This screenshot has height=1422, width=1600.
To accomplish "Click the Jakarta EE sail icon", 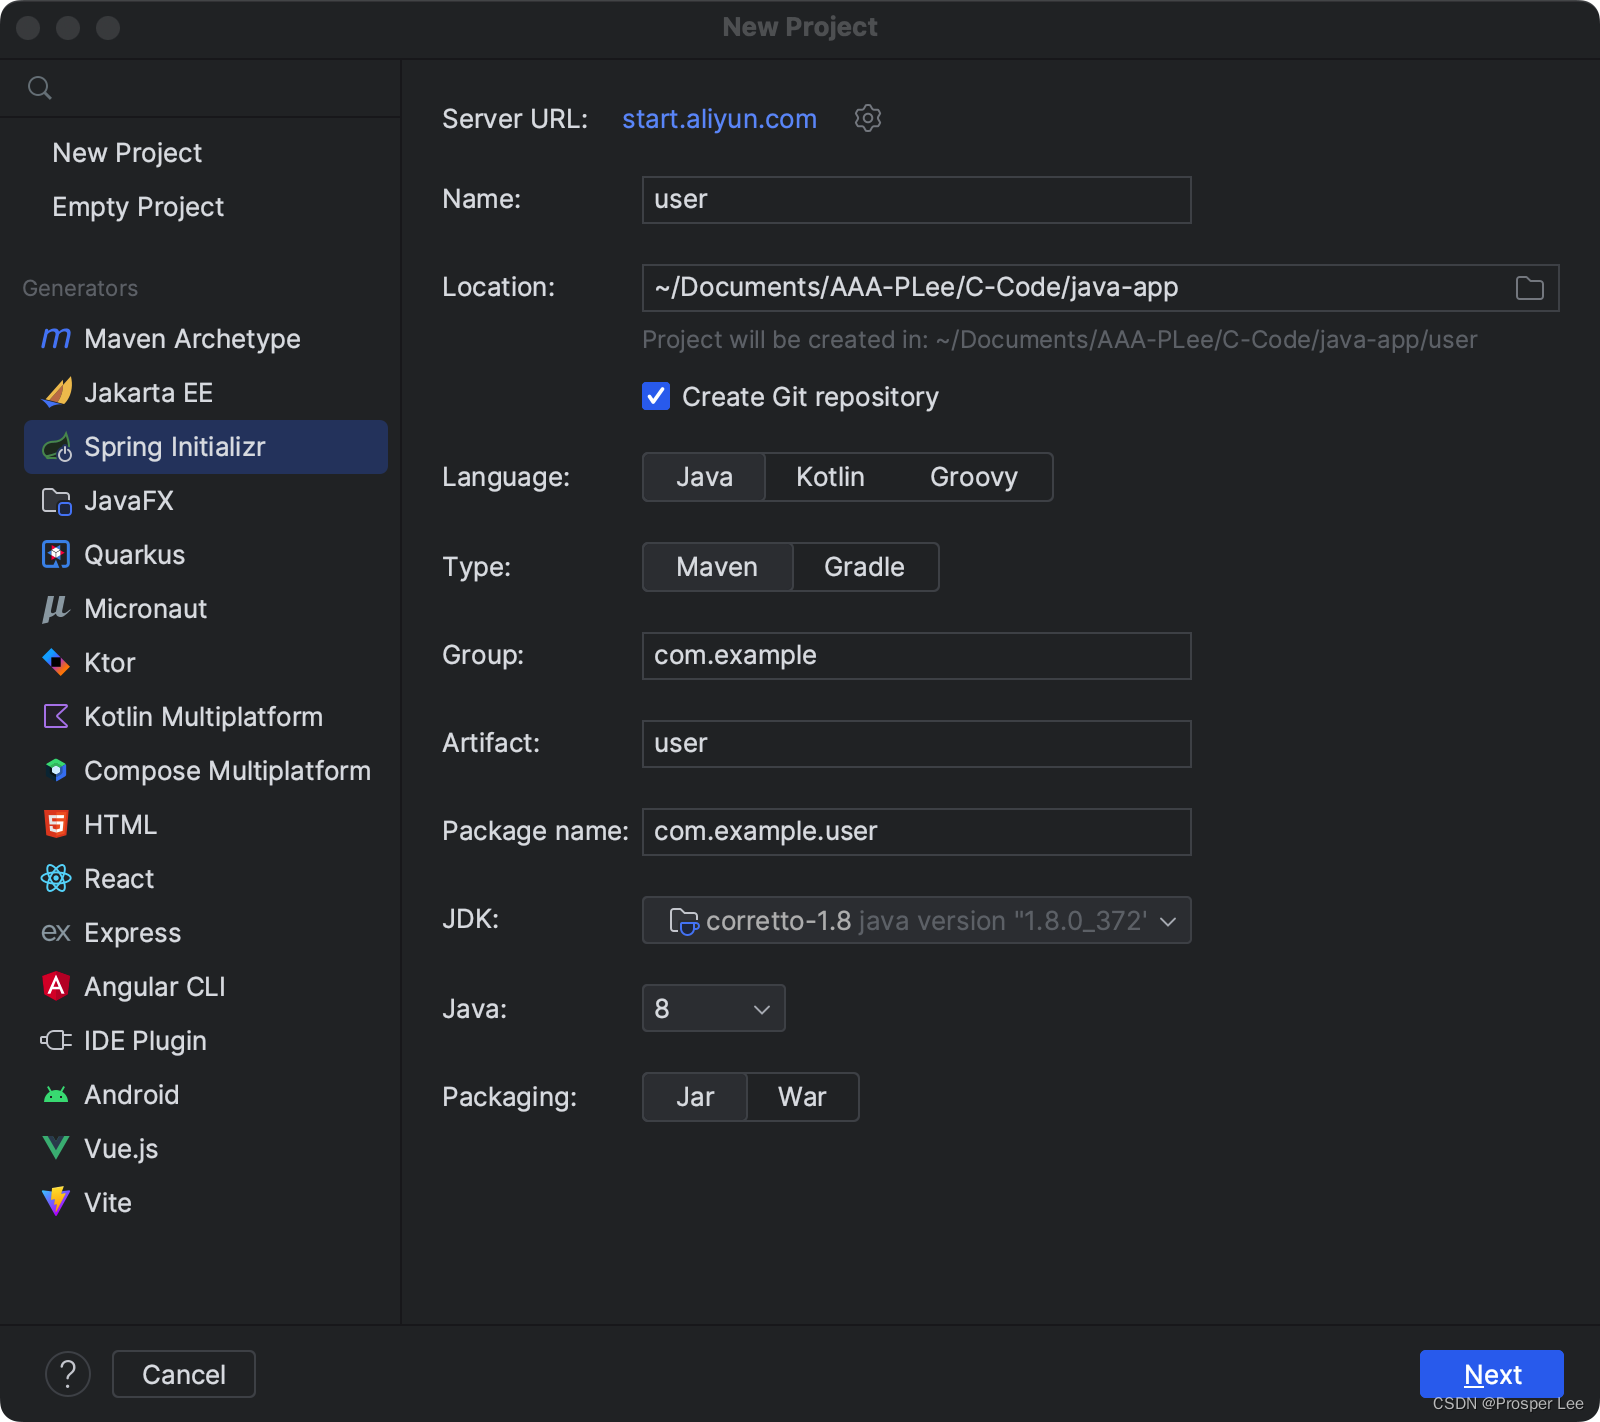I will [57, 393].
